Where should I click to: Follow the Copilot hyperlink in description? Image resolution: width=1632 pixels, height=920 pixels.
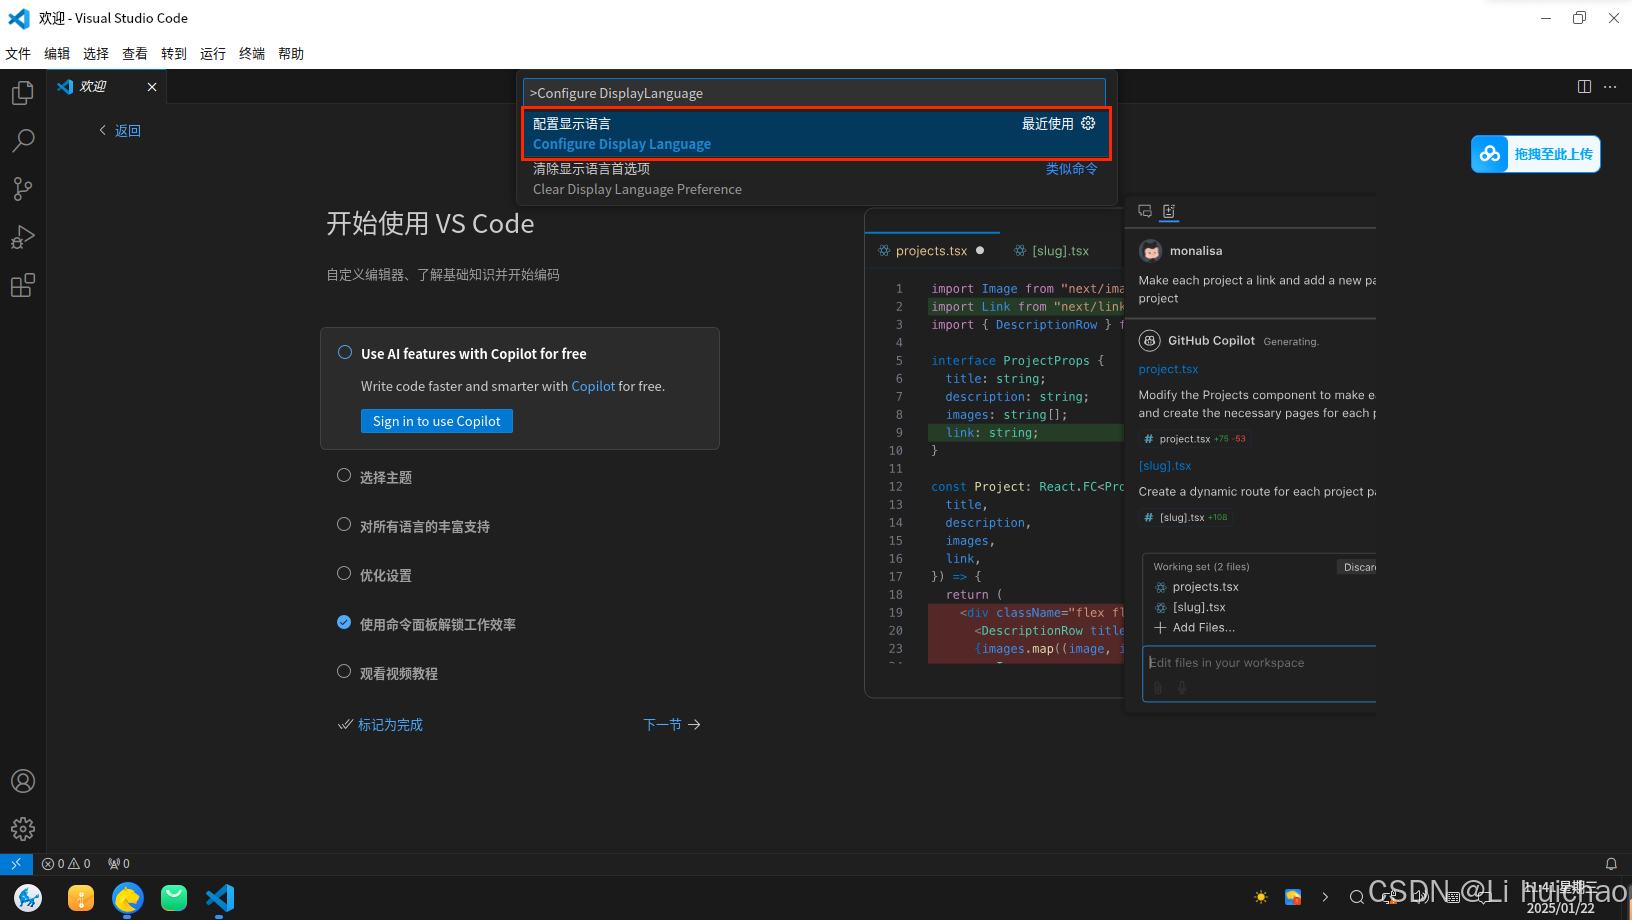click(x=593, y=386)
